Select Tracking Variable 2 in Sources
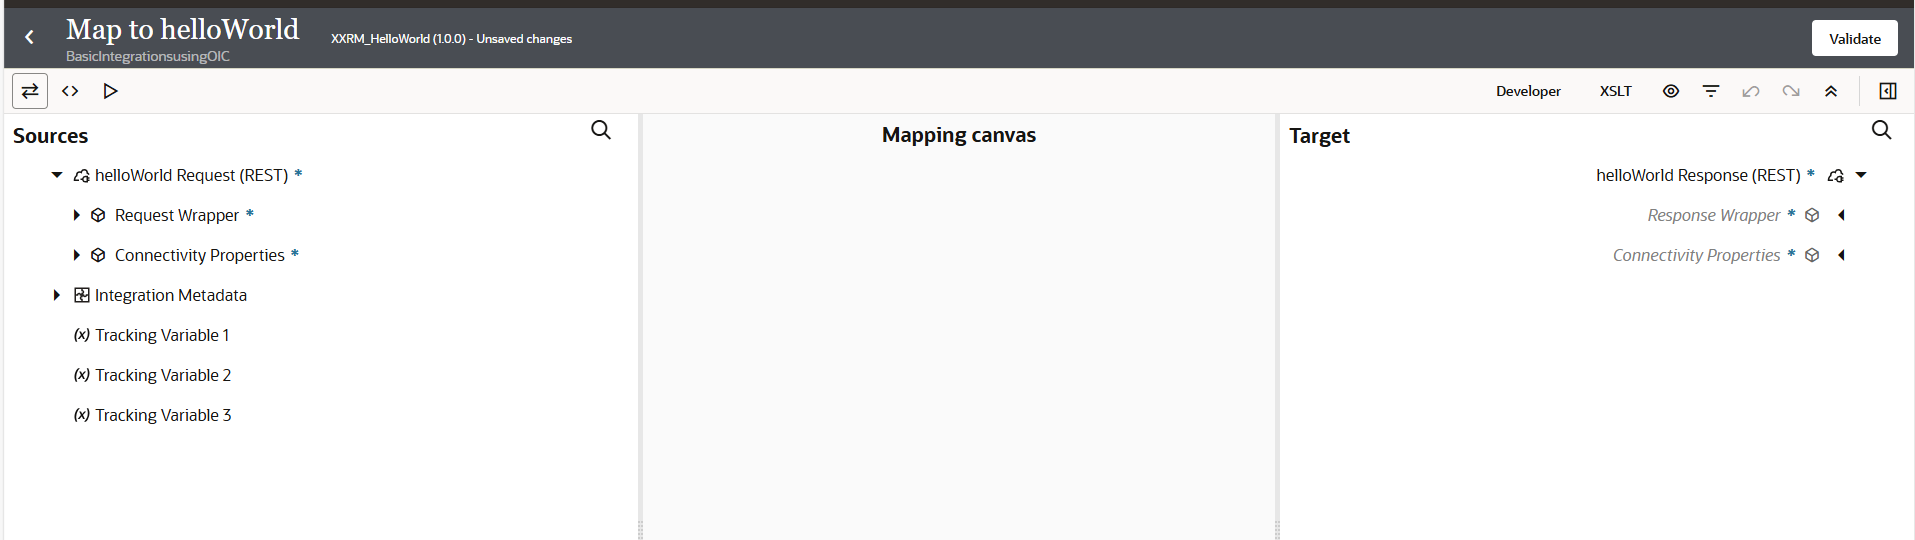The width and height of the screenshot is (1915, 540). pyautogui.click(x=163, y=375)
